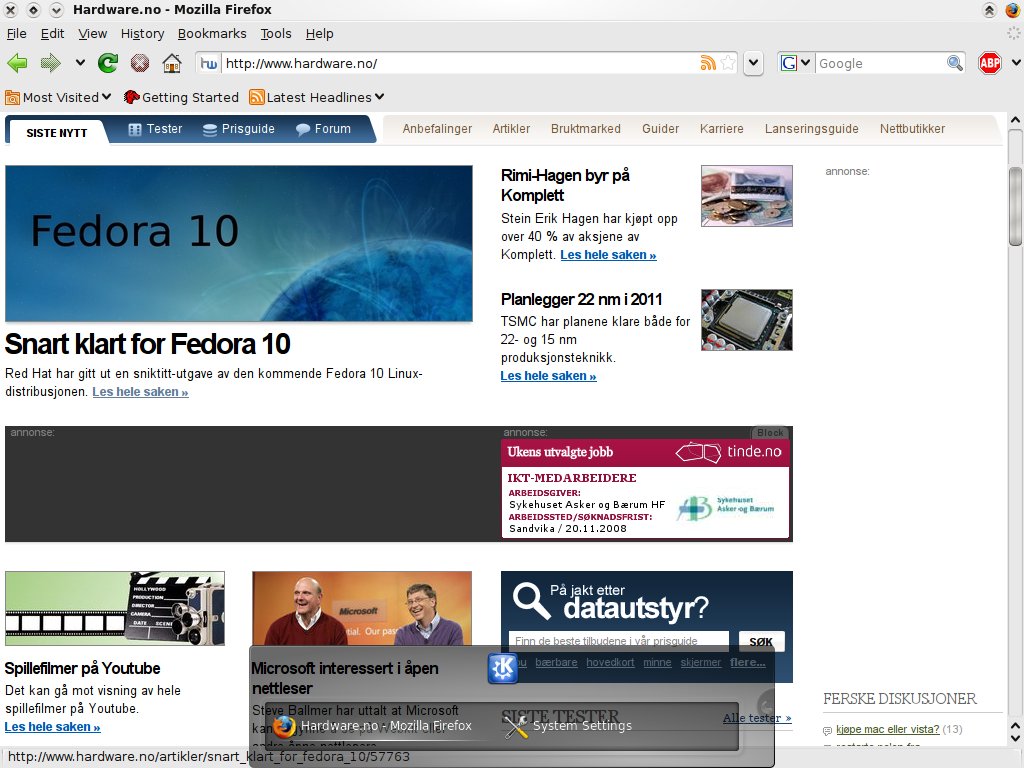Go back with the green back arrow

(x=18, y=63)
